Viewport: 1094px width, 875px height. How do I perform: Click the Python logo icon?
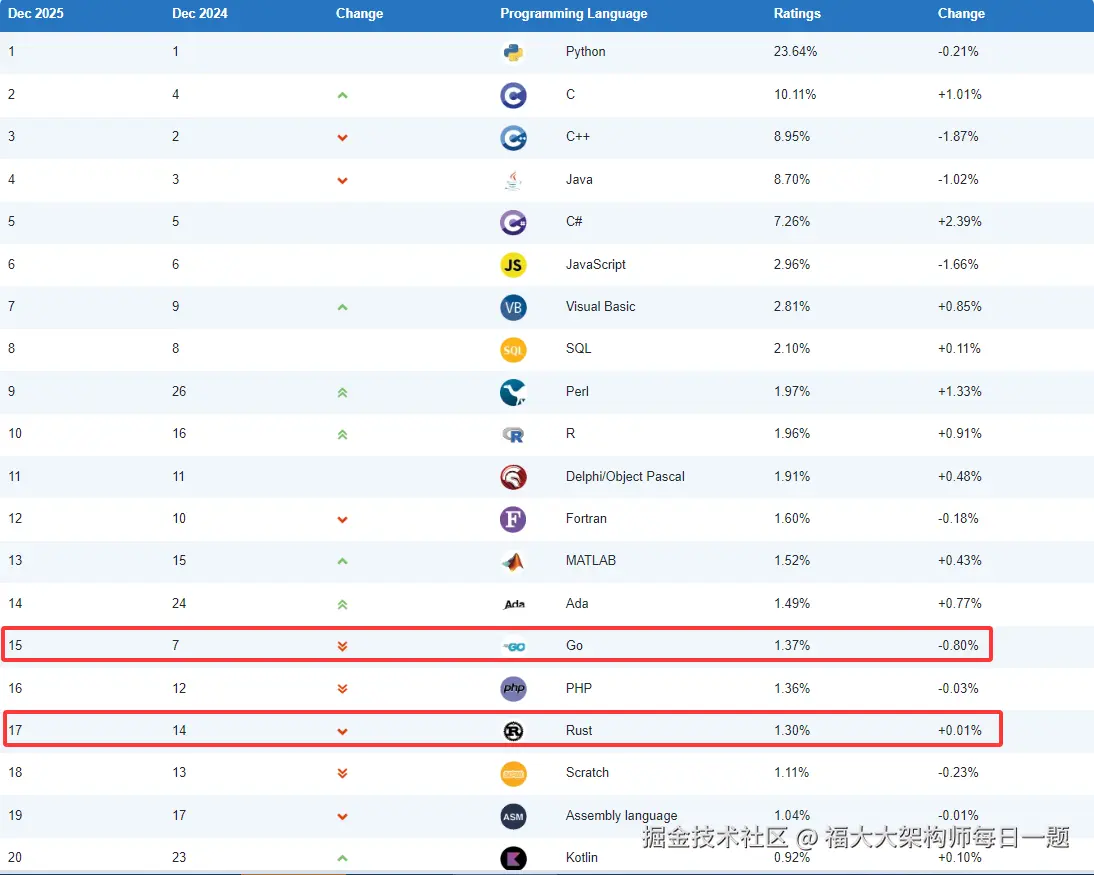pyautogui.click(x=513, y=52)
